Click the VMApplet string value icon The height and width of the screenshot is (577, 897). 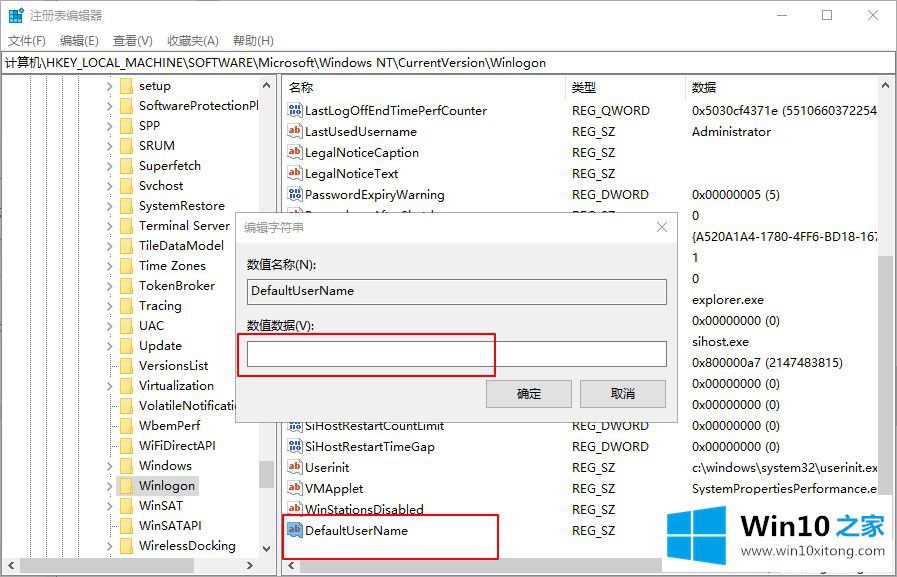click(295, 488)
